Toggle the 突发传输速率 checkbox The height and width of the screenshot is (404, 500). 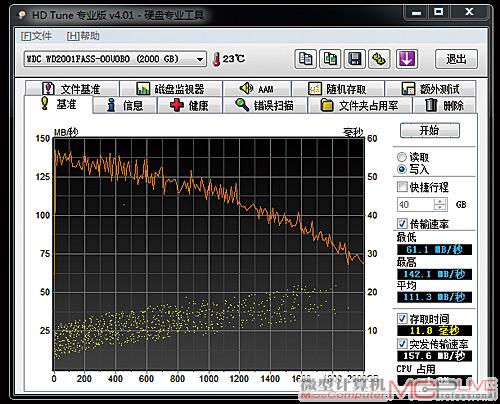click(402, 343)
